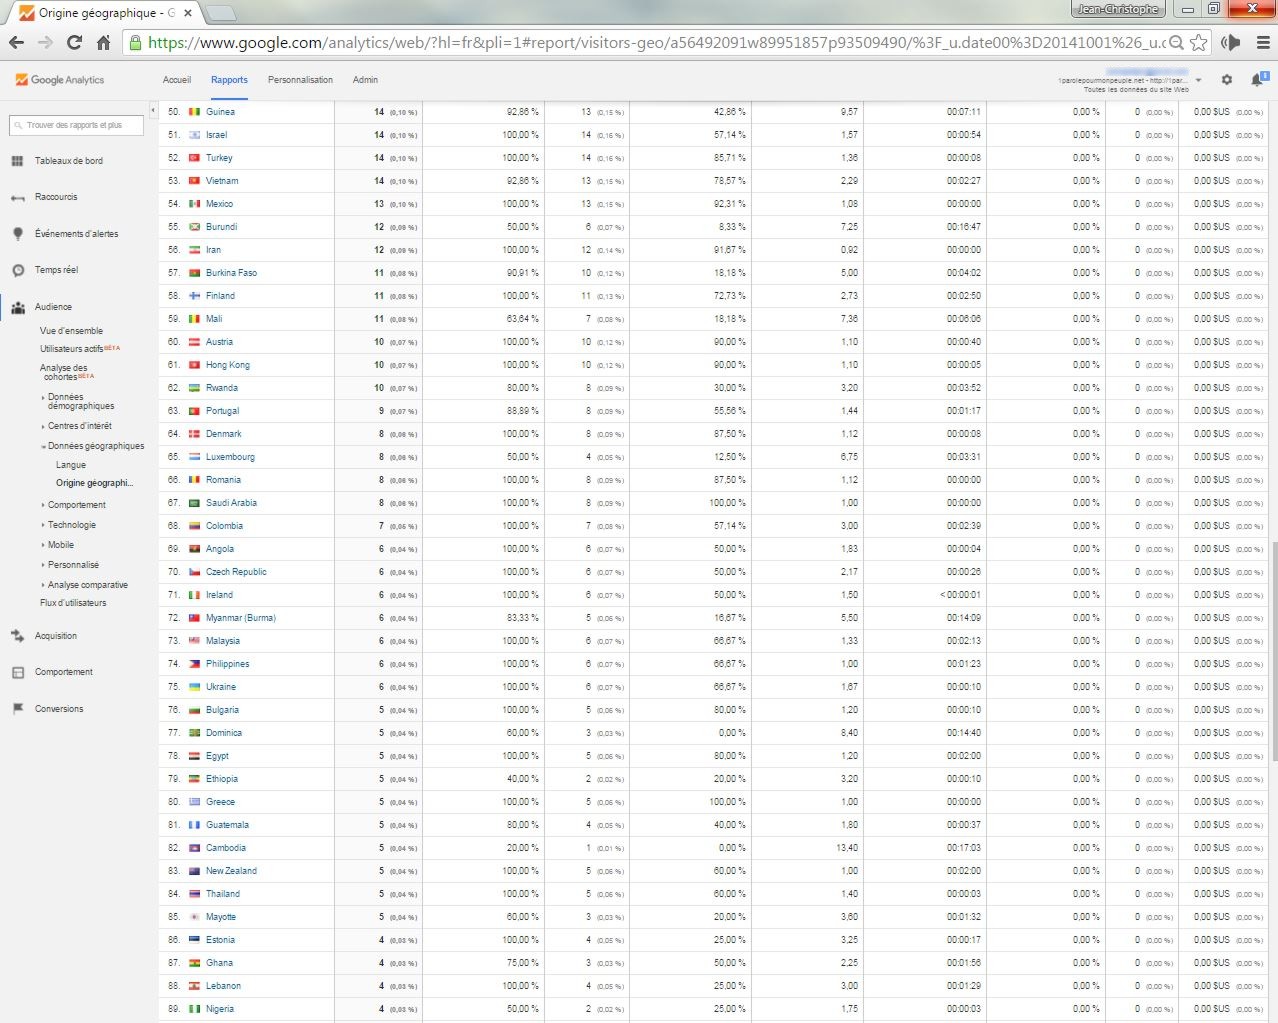The image size is (1278, 1023).
Task: Go back with the browser back arrow
Action: pyautogui.click(x=16, y=42)
